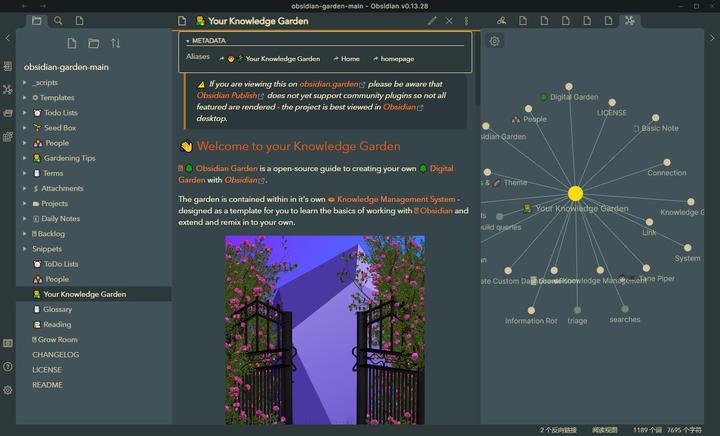Collapse the left sidebar with chevron
Viewport: 720px width, 436px height.
(8, 39)
